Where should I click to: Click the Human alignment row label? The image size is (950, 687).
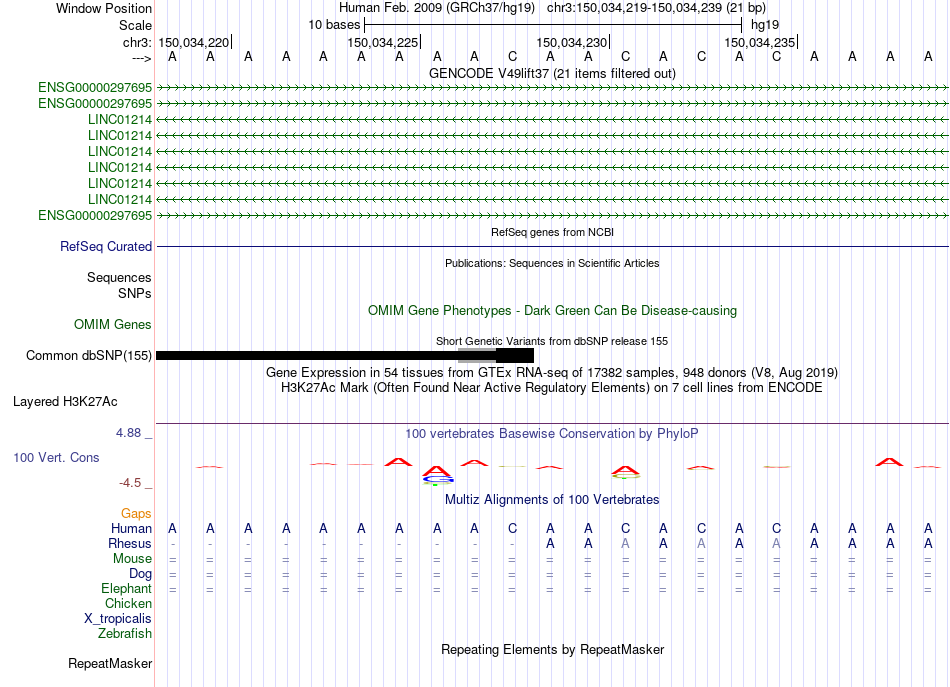(131, 529)
